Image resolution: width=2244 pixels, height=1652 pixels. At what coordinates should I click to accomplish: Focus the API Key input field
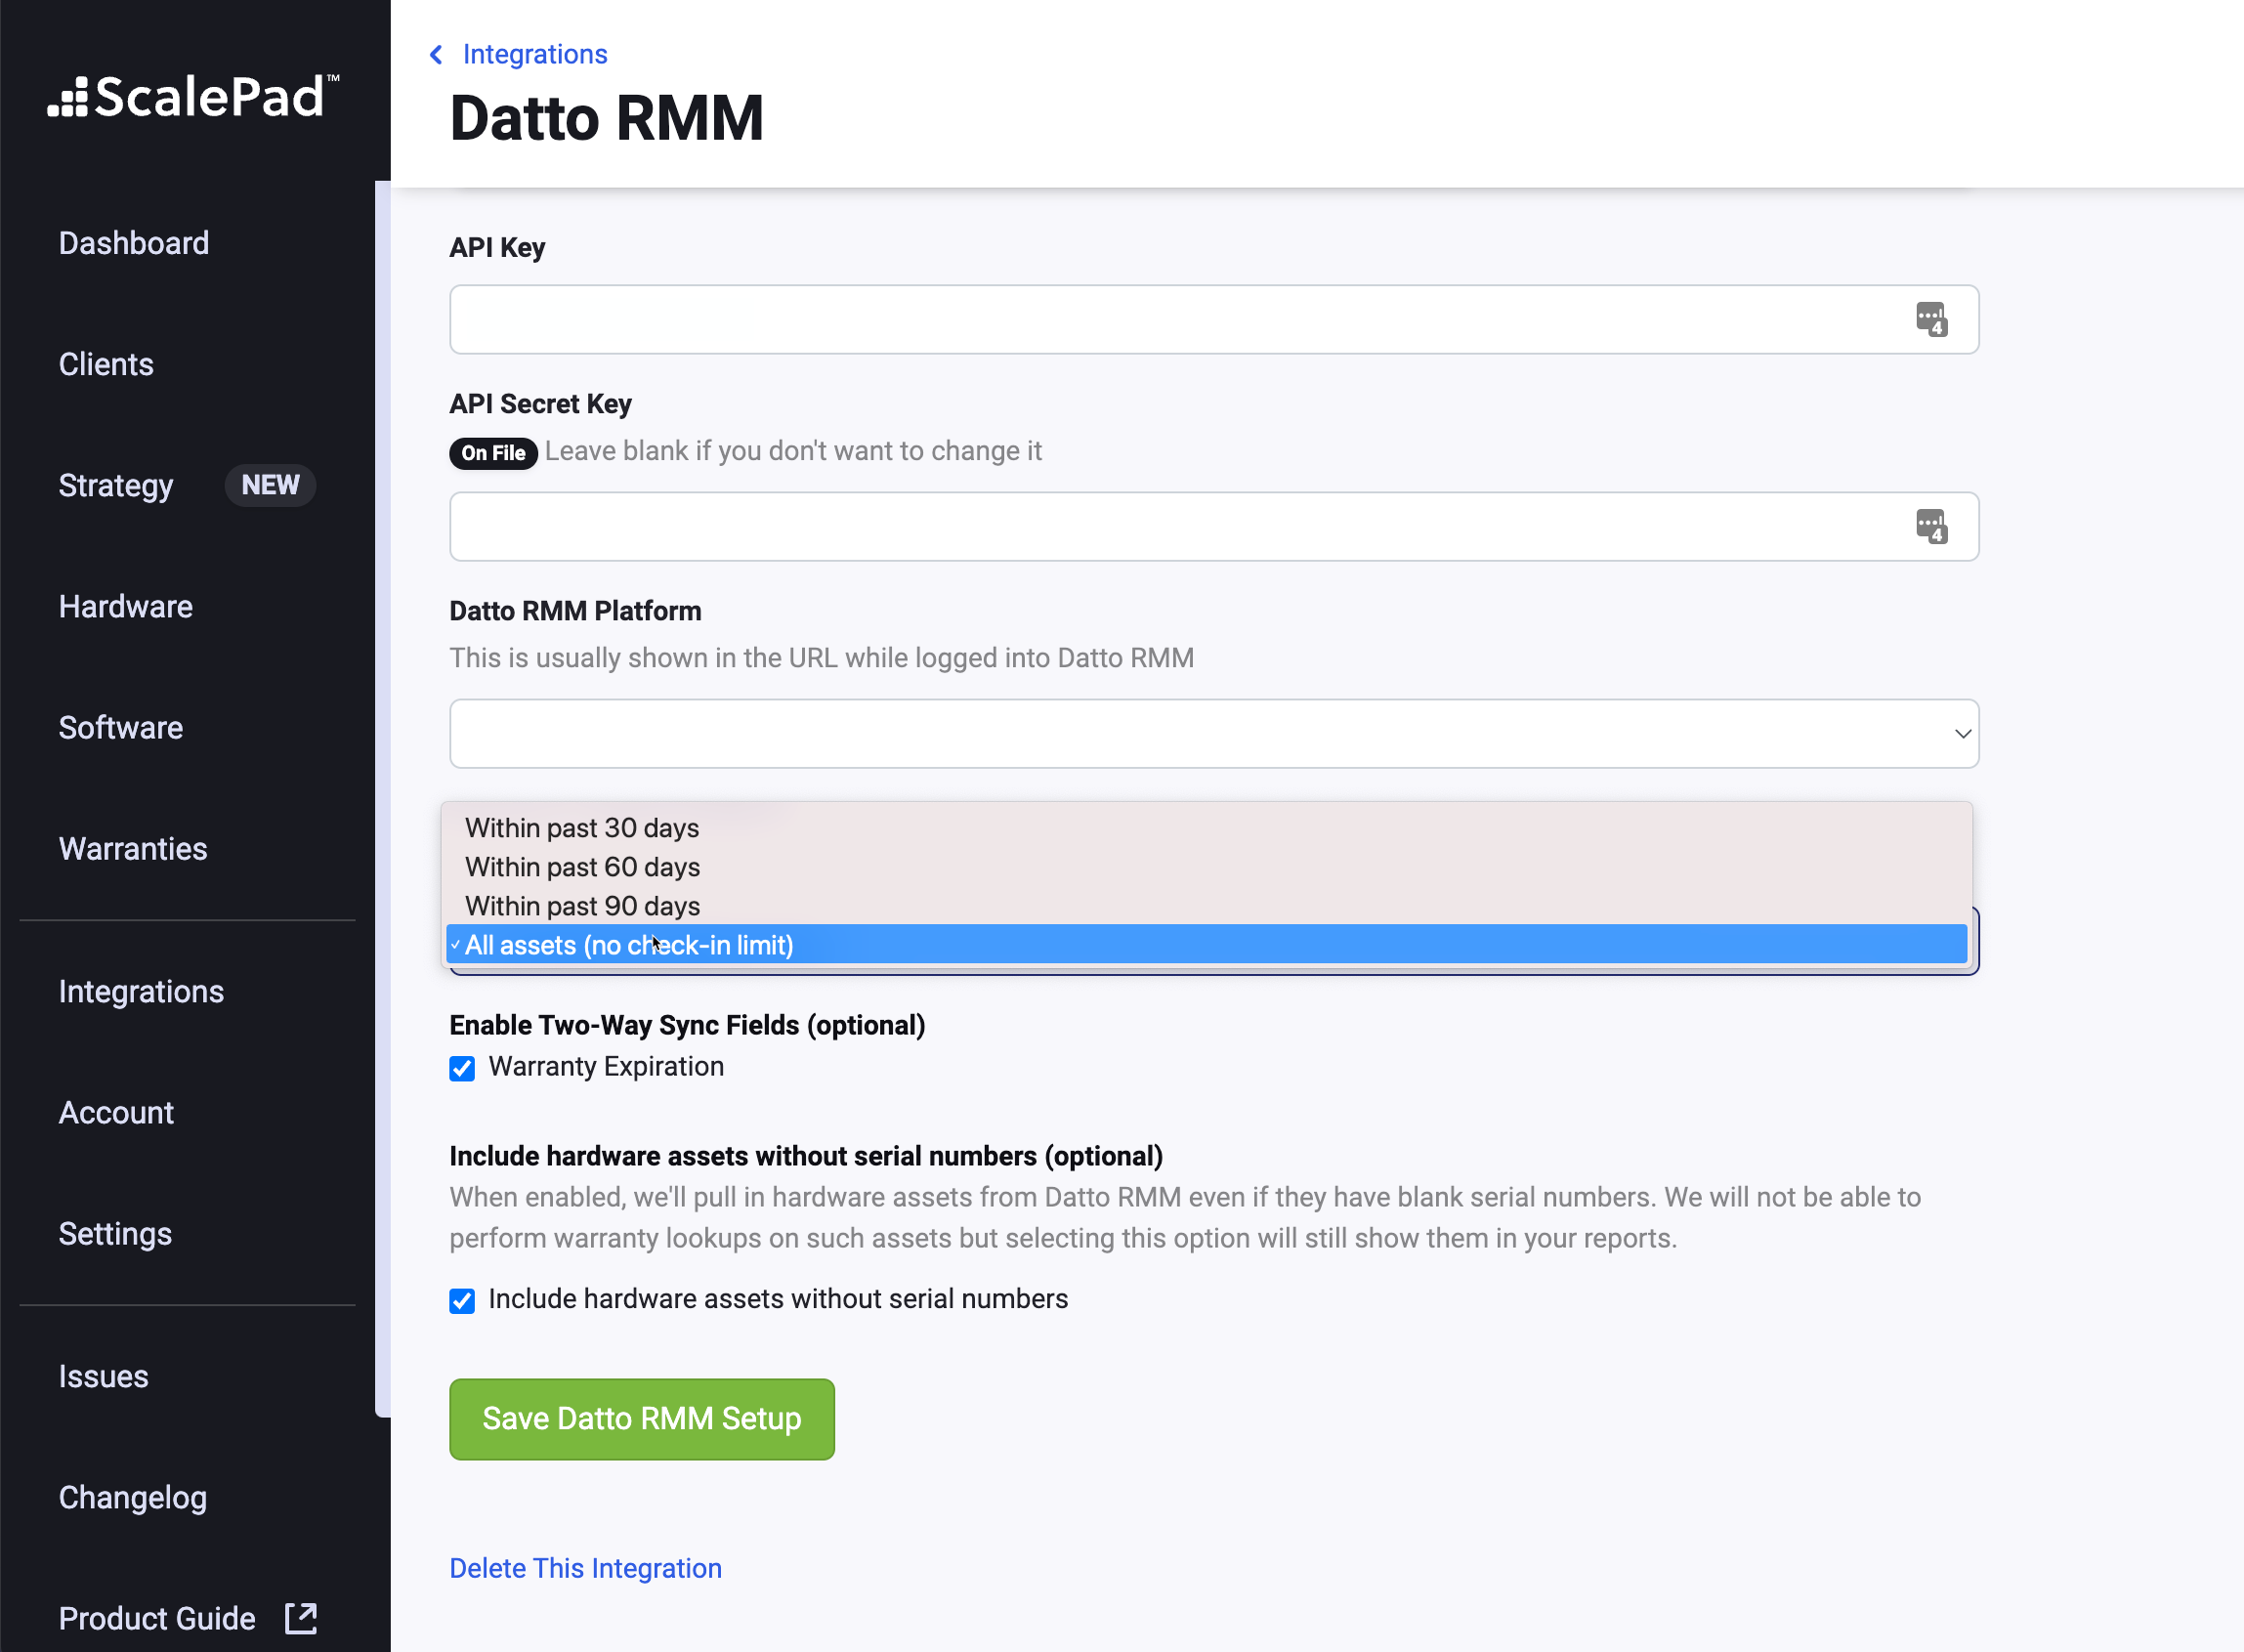(x=1214, y=319)
